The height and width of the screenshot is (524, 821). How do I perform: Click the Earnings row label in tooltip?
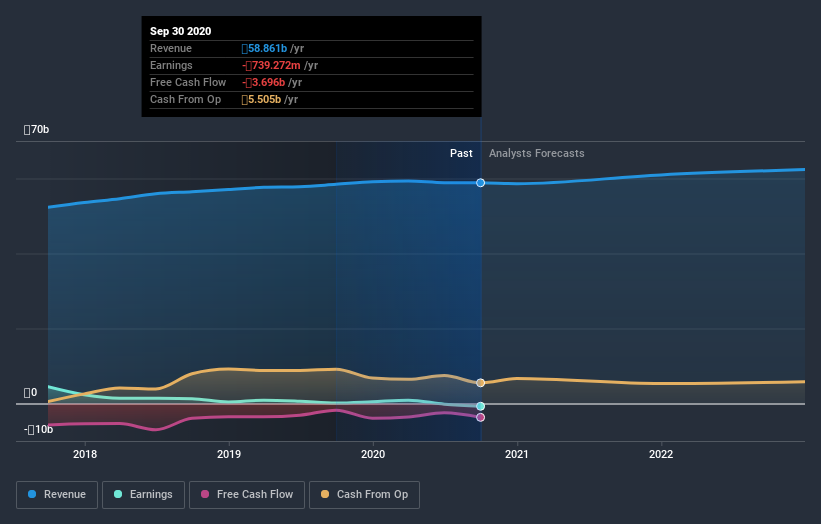click(171, 65)
